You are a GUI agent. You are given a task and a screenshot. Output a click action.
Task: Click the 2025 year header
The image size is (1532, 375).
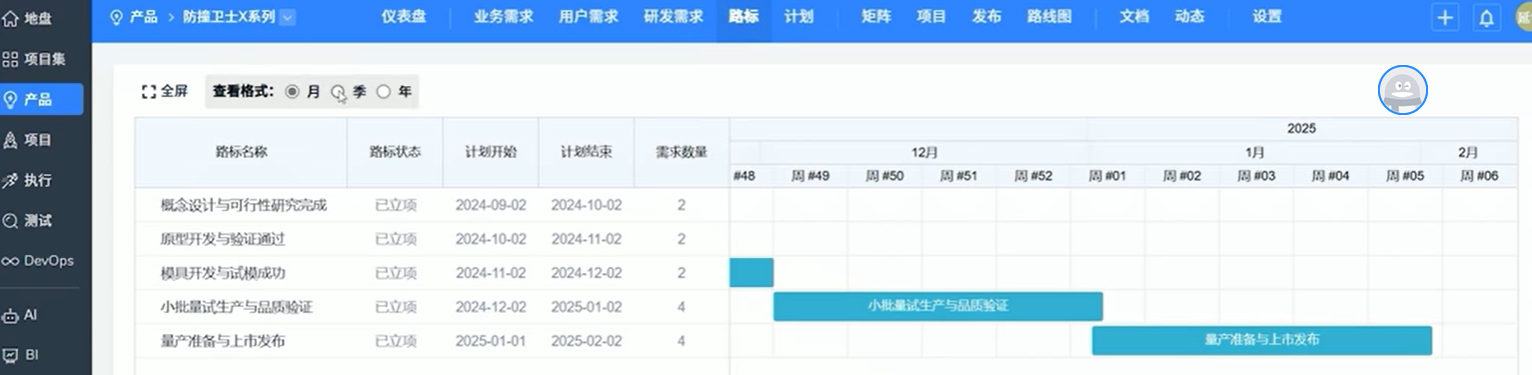coord(1302,129)
